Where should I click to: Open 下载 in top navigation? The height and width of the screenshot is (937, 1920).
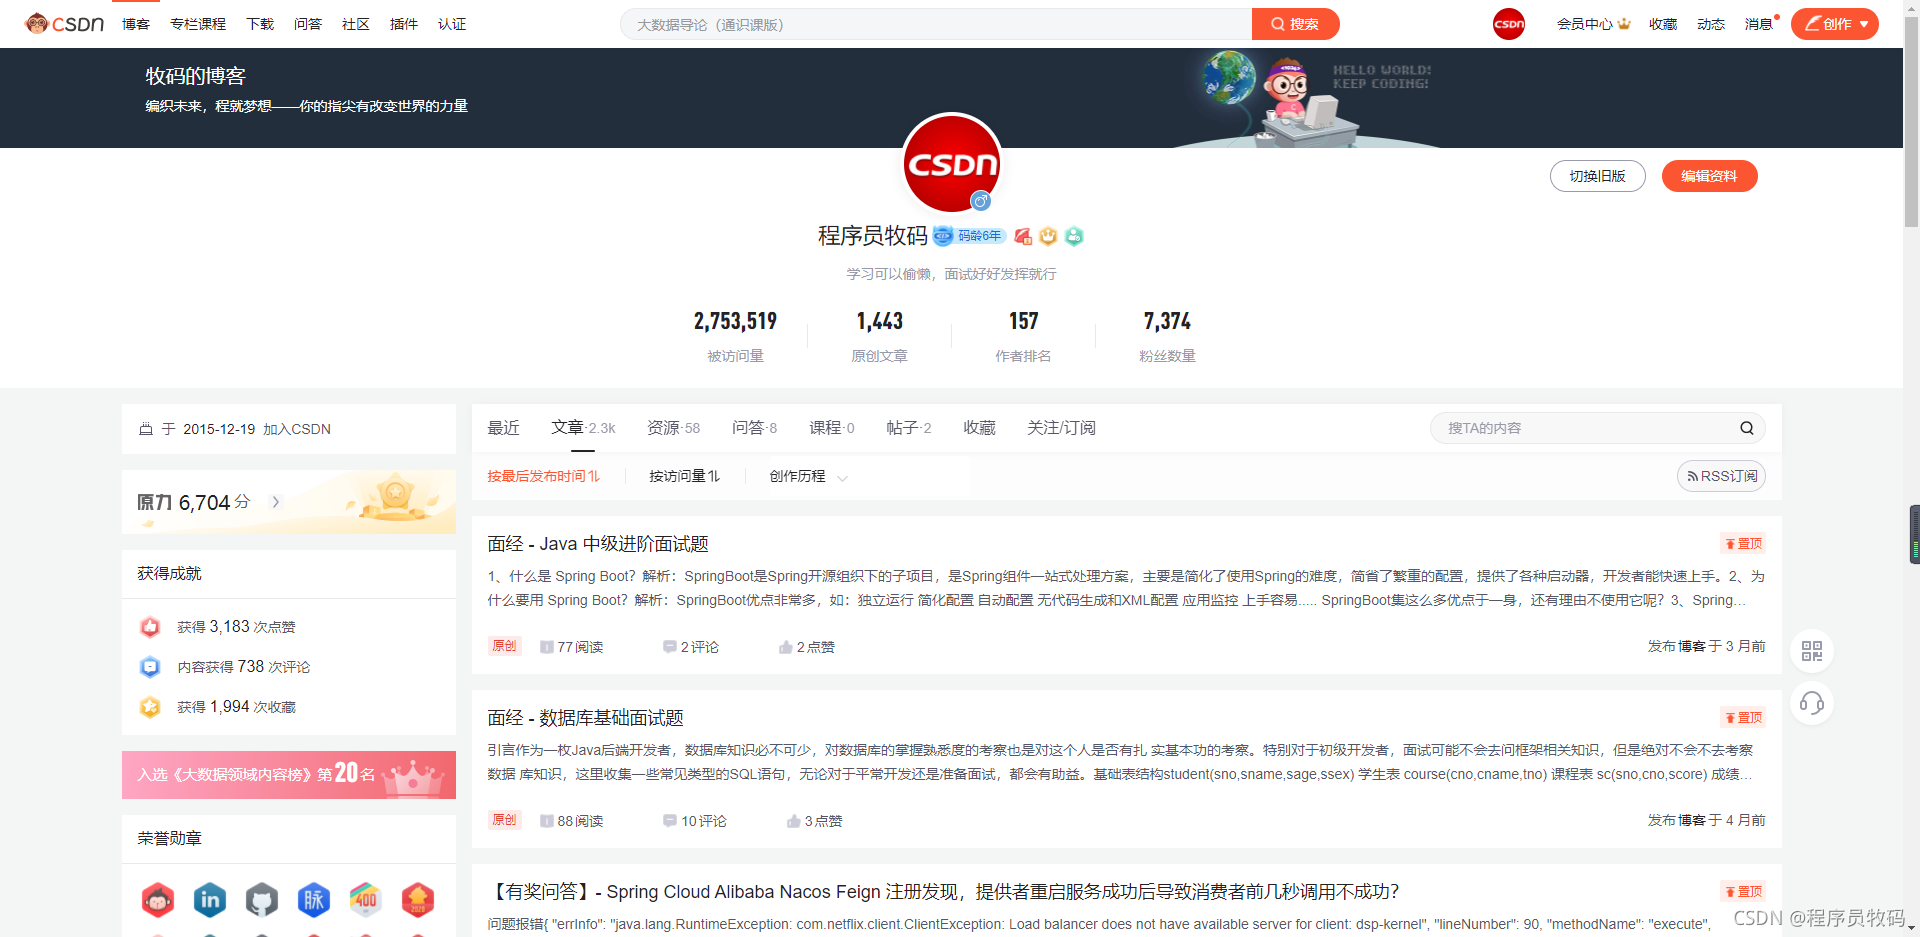click(x=260, y=24)
